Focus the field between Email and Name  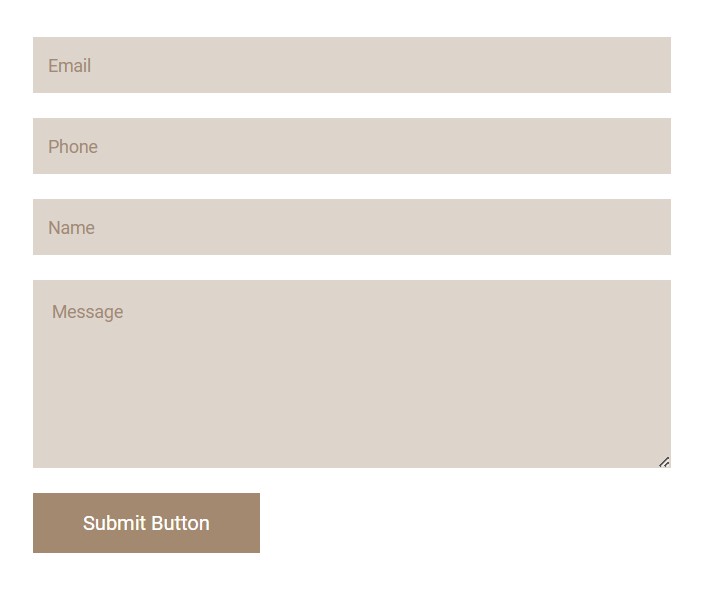(351, 146)
